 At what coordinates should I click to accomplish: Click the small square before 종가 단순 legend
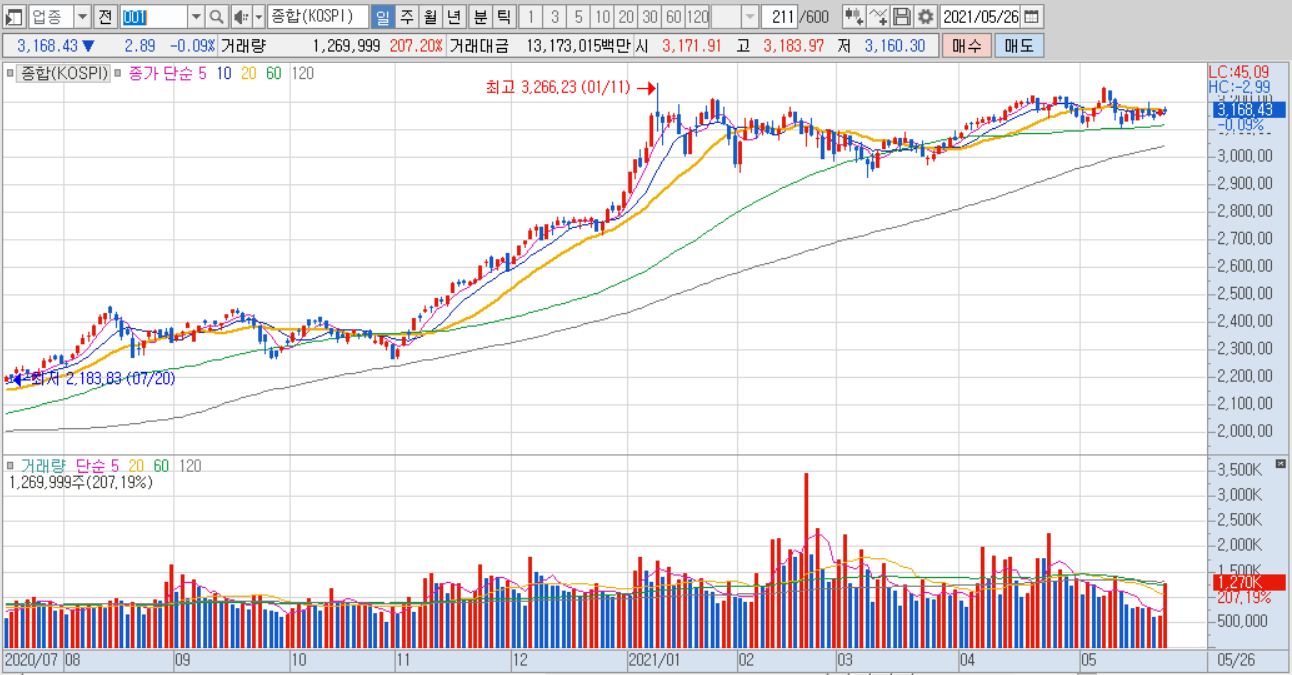click(119, 73)
